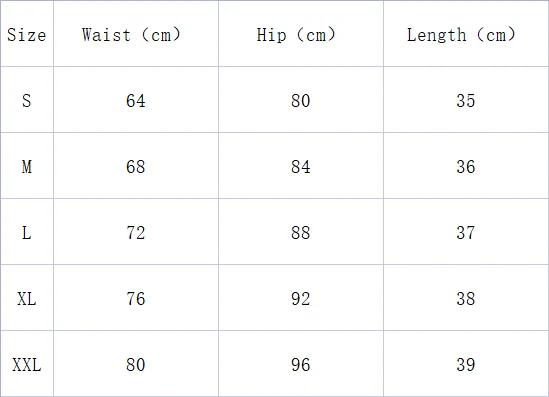This screenshot has height=397, width=549.
Task: Select hip value 96 in XXL row
Action: coord(301,365)
